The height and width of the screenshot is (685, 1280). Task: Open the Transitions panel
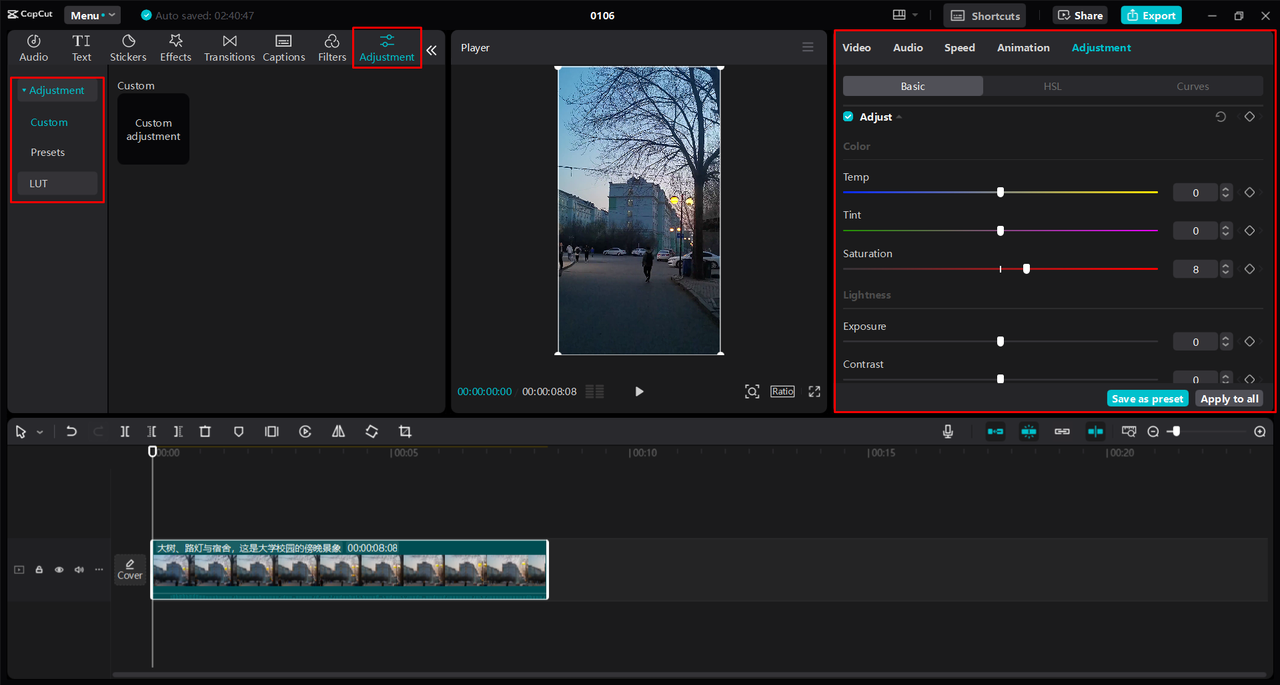[230, 48]
